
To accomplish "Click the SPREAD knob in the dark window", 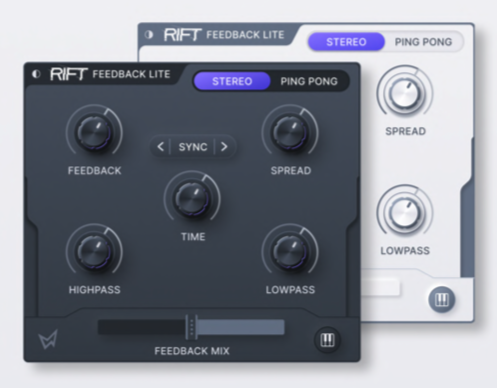I will coord(290,133).
